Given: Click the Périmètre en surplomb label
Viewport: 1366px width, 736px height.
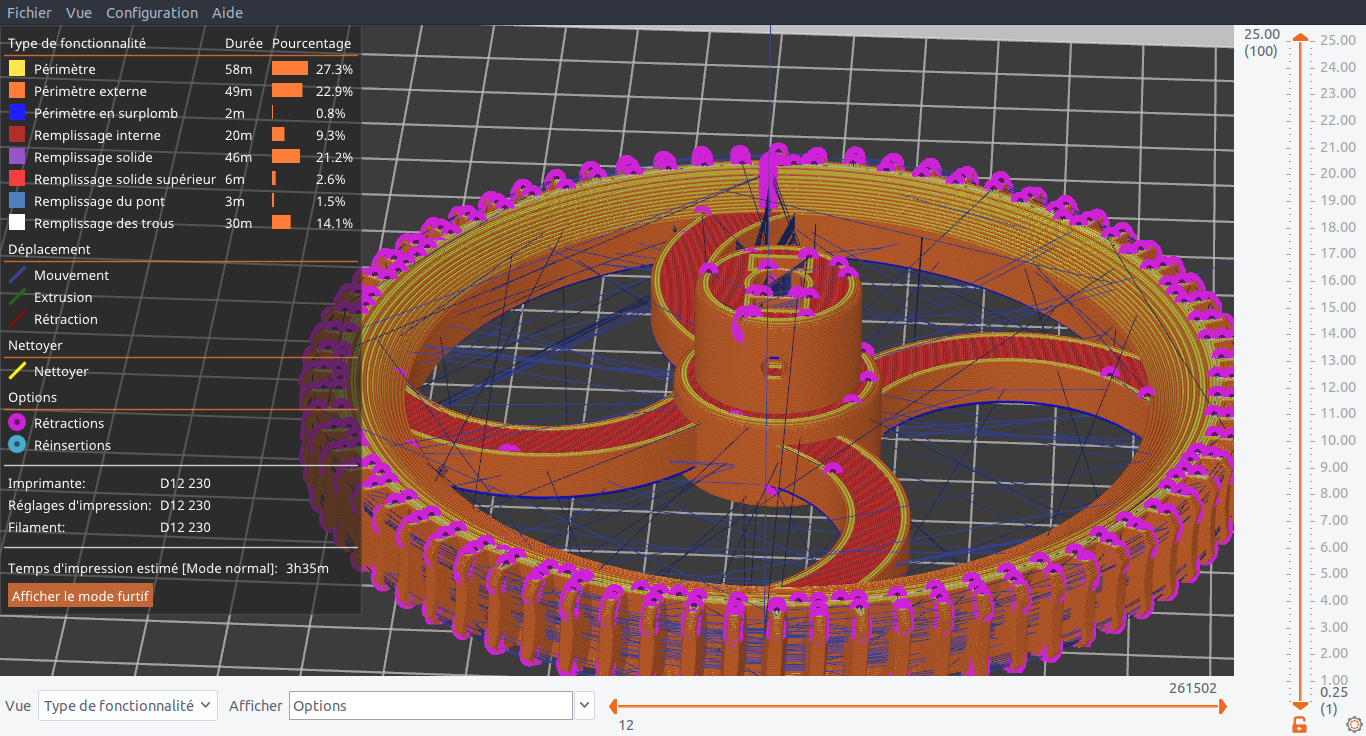Looking at the screenshot, I should pyautogui.click(x=105, y=113).
